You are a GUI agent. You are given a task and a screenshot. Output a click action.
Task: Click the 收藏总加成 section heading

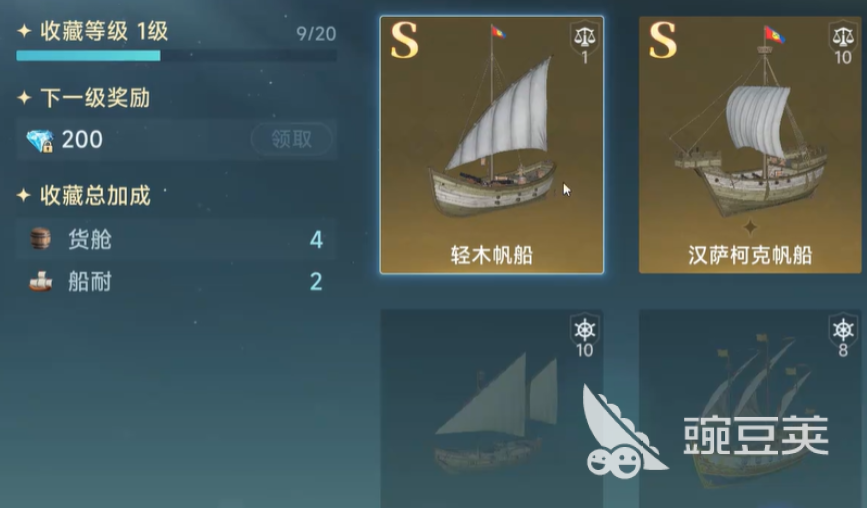coord(95,196)
